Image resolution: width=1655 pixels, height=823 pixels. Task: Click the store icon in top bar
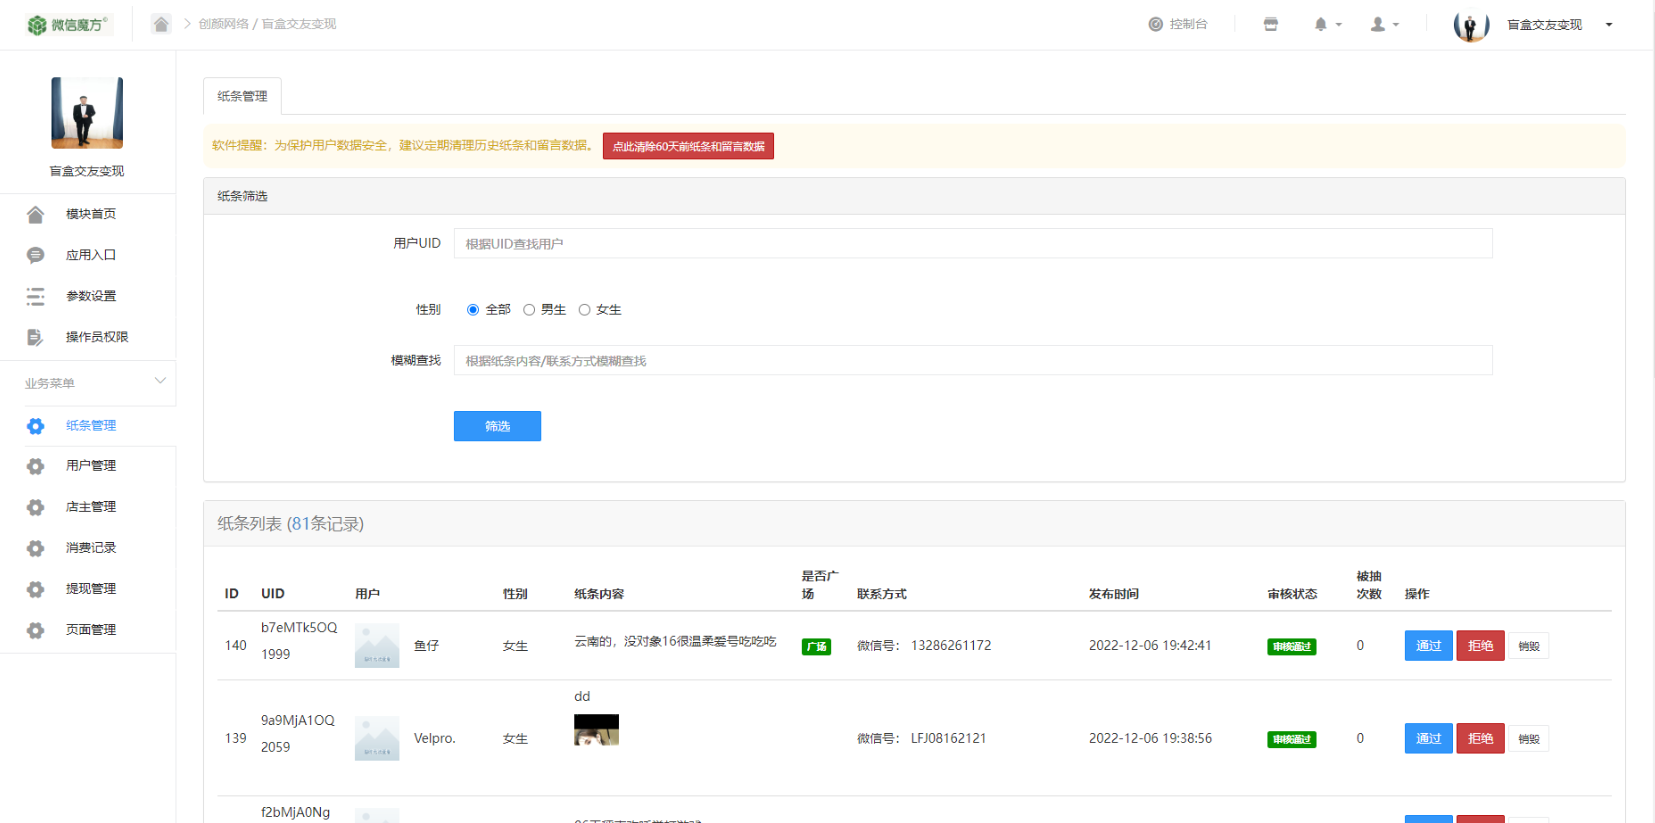(x=1270, y=24)
